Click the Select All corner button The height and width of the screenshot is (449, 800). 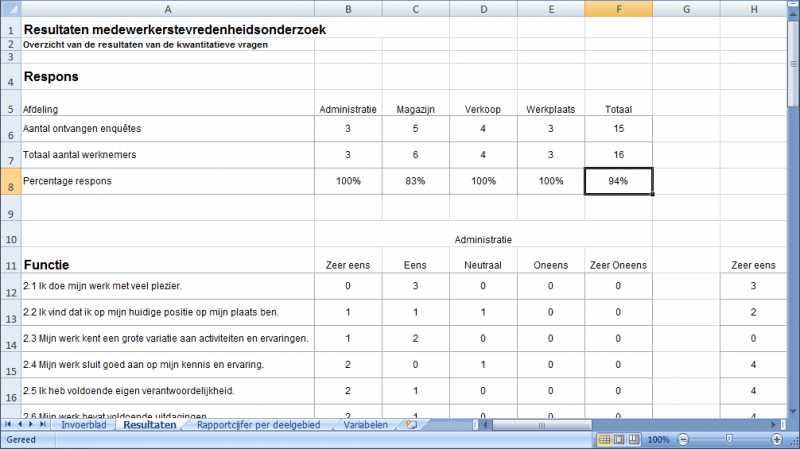10,9
